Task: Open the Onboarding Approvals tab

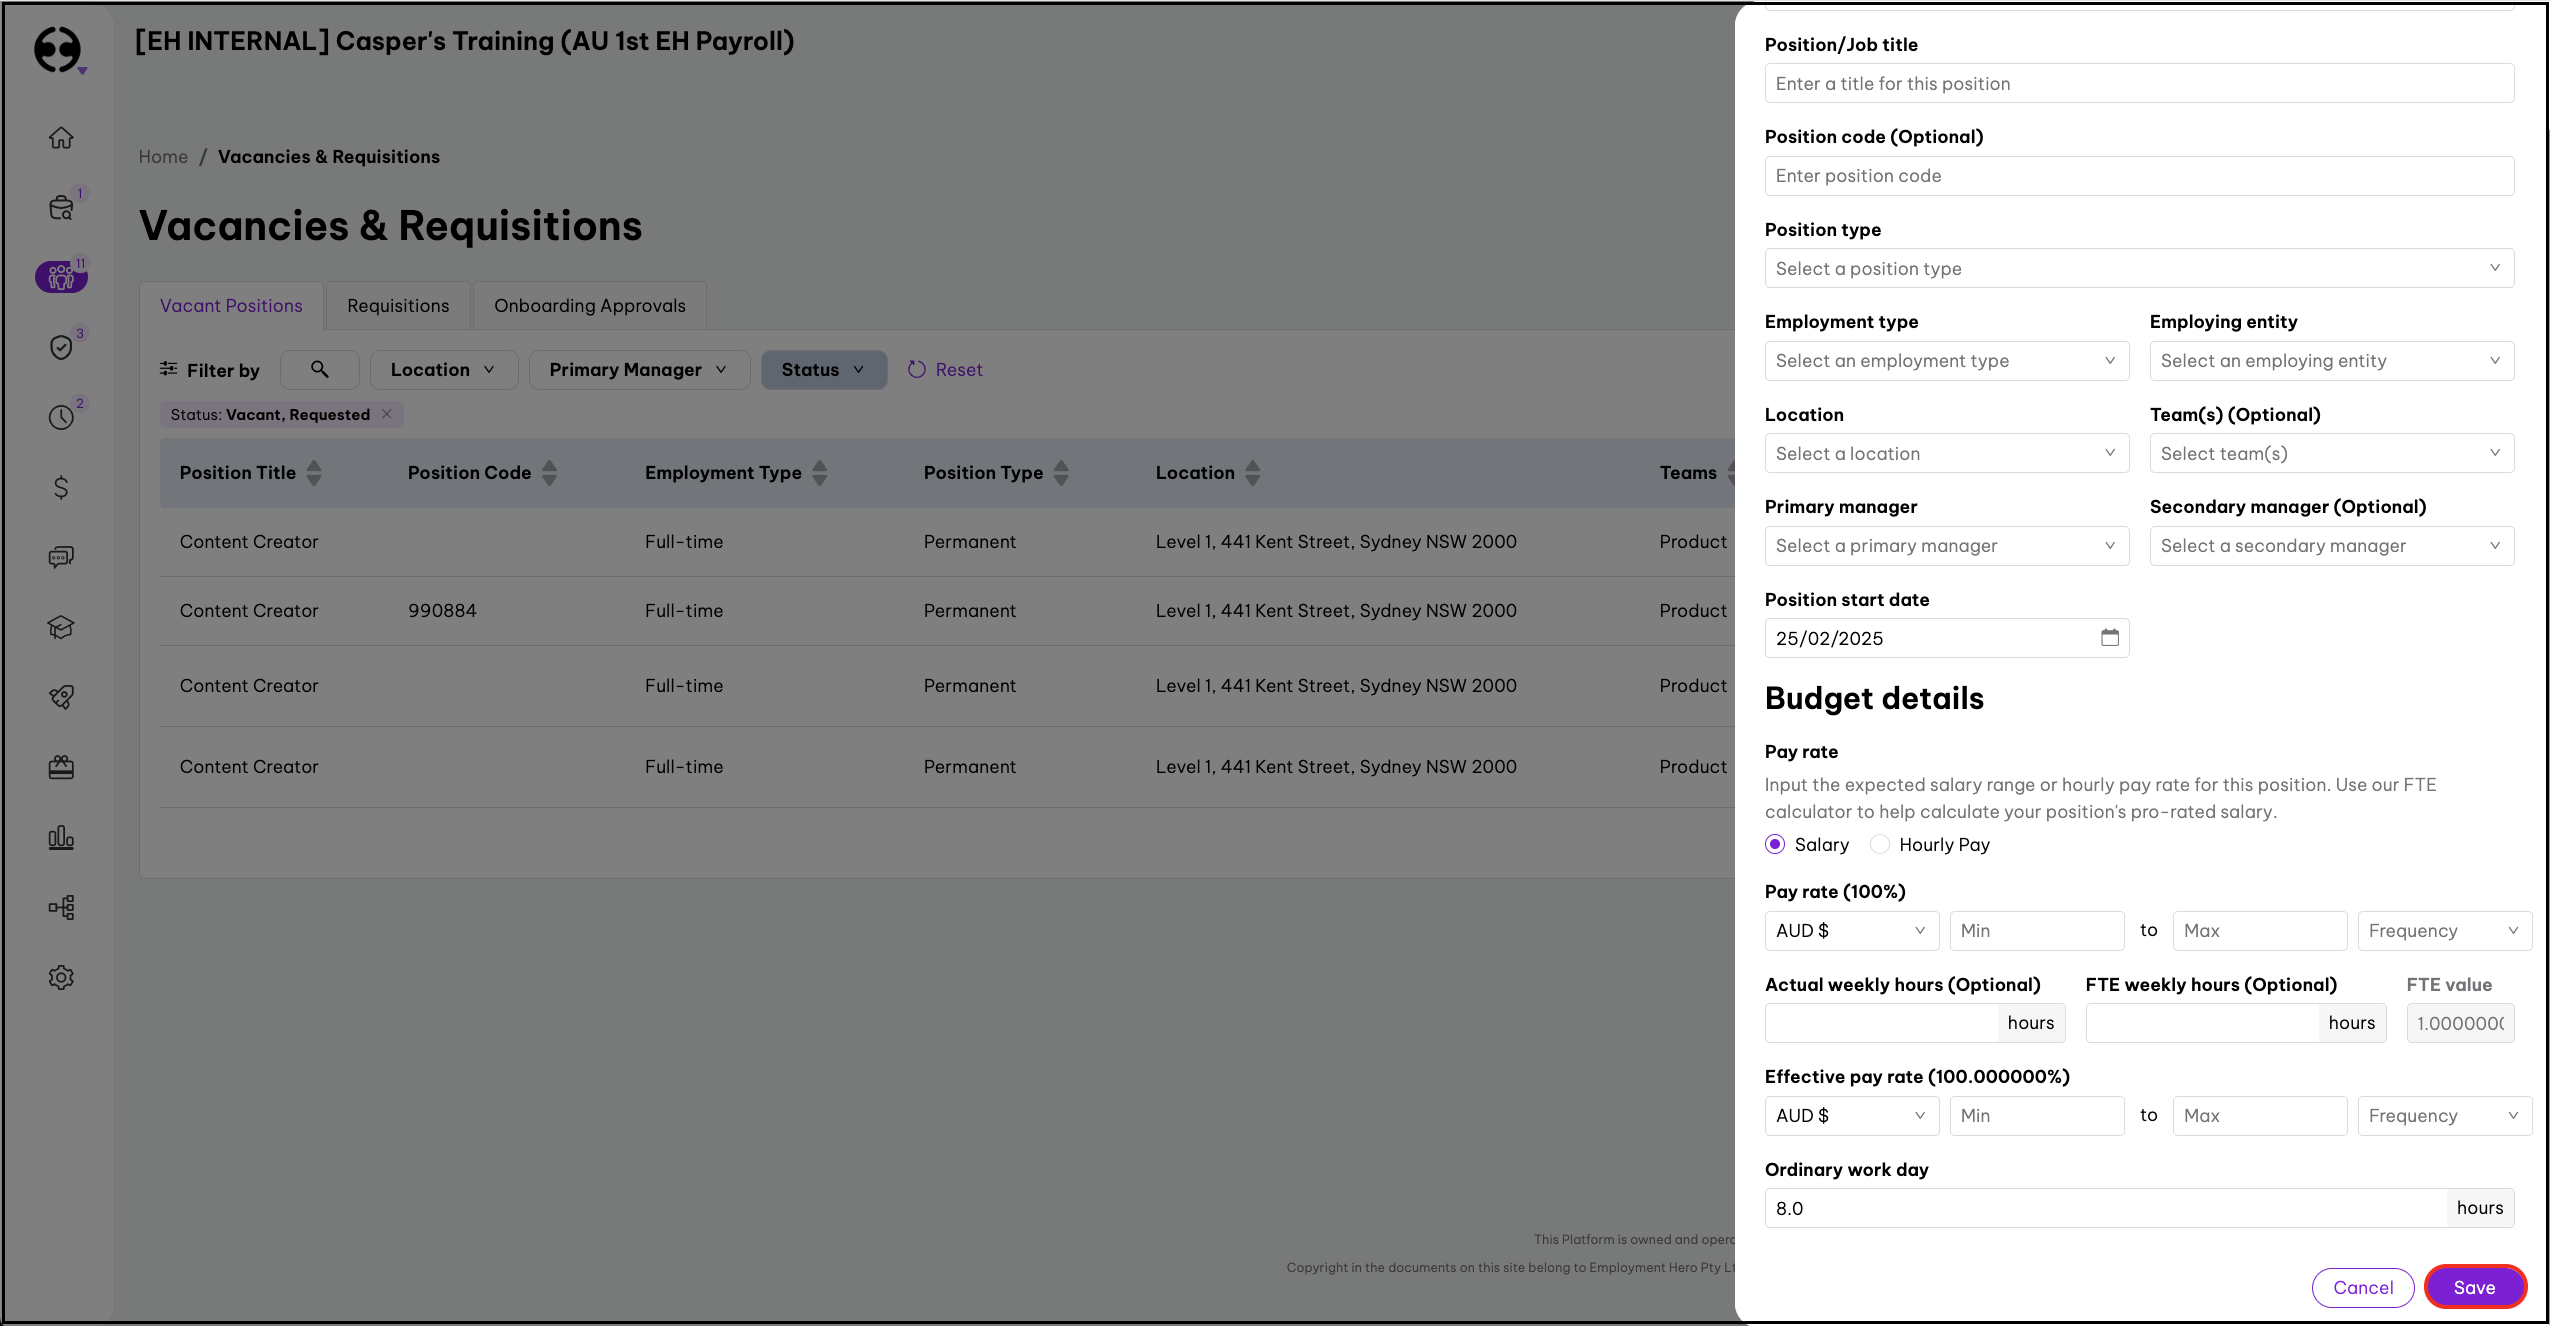Action: click(x=589, y=306)
